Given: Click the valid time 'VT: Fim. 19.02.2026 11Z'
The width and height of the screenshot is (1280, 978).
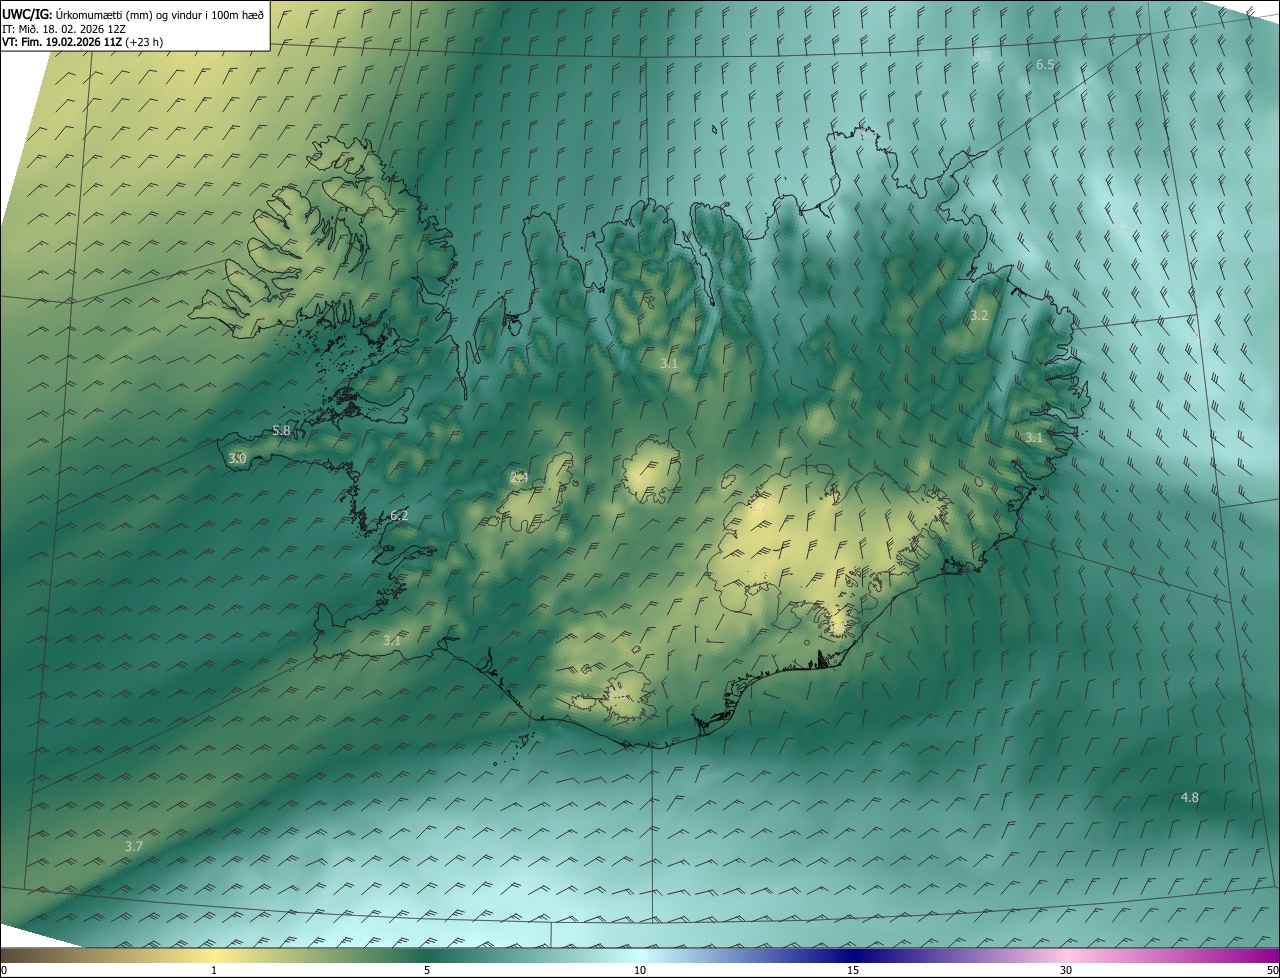Looking at the screenshot, I should click(x=60, y=42).
